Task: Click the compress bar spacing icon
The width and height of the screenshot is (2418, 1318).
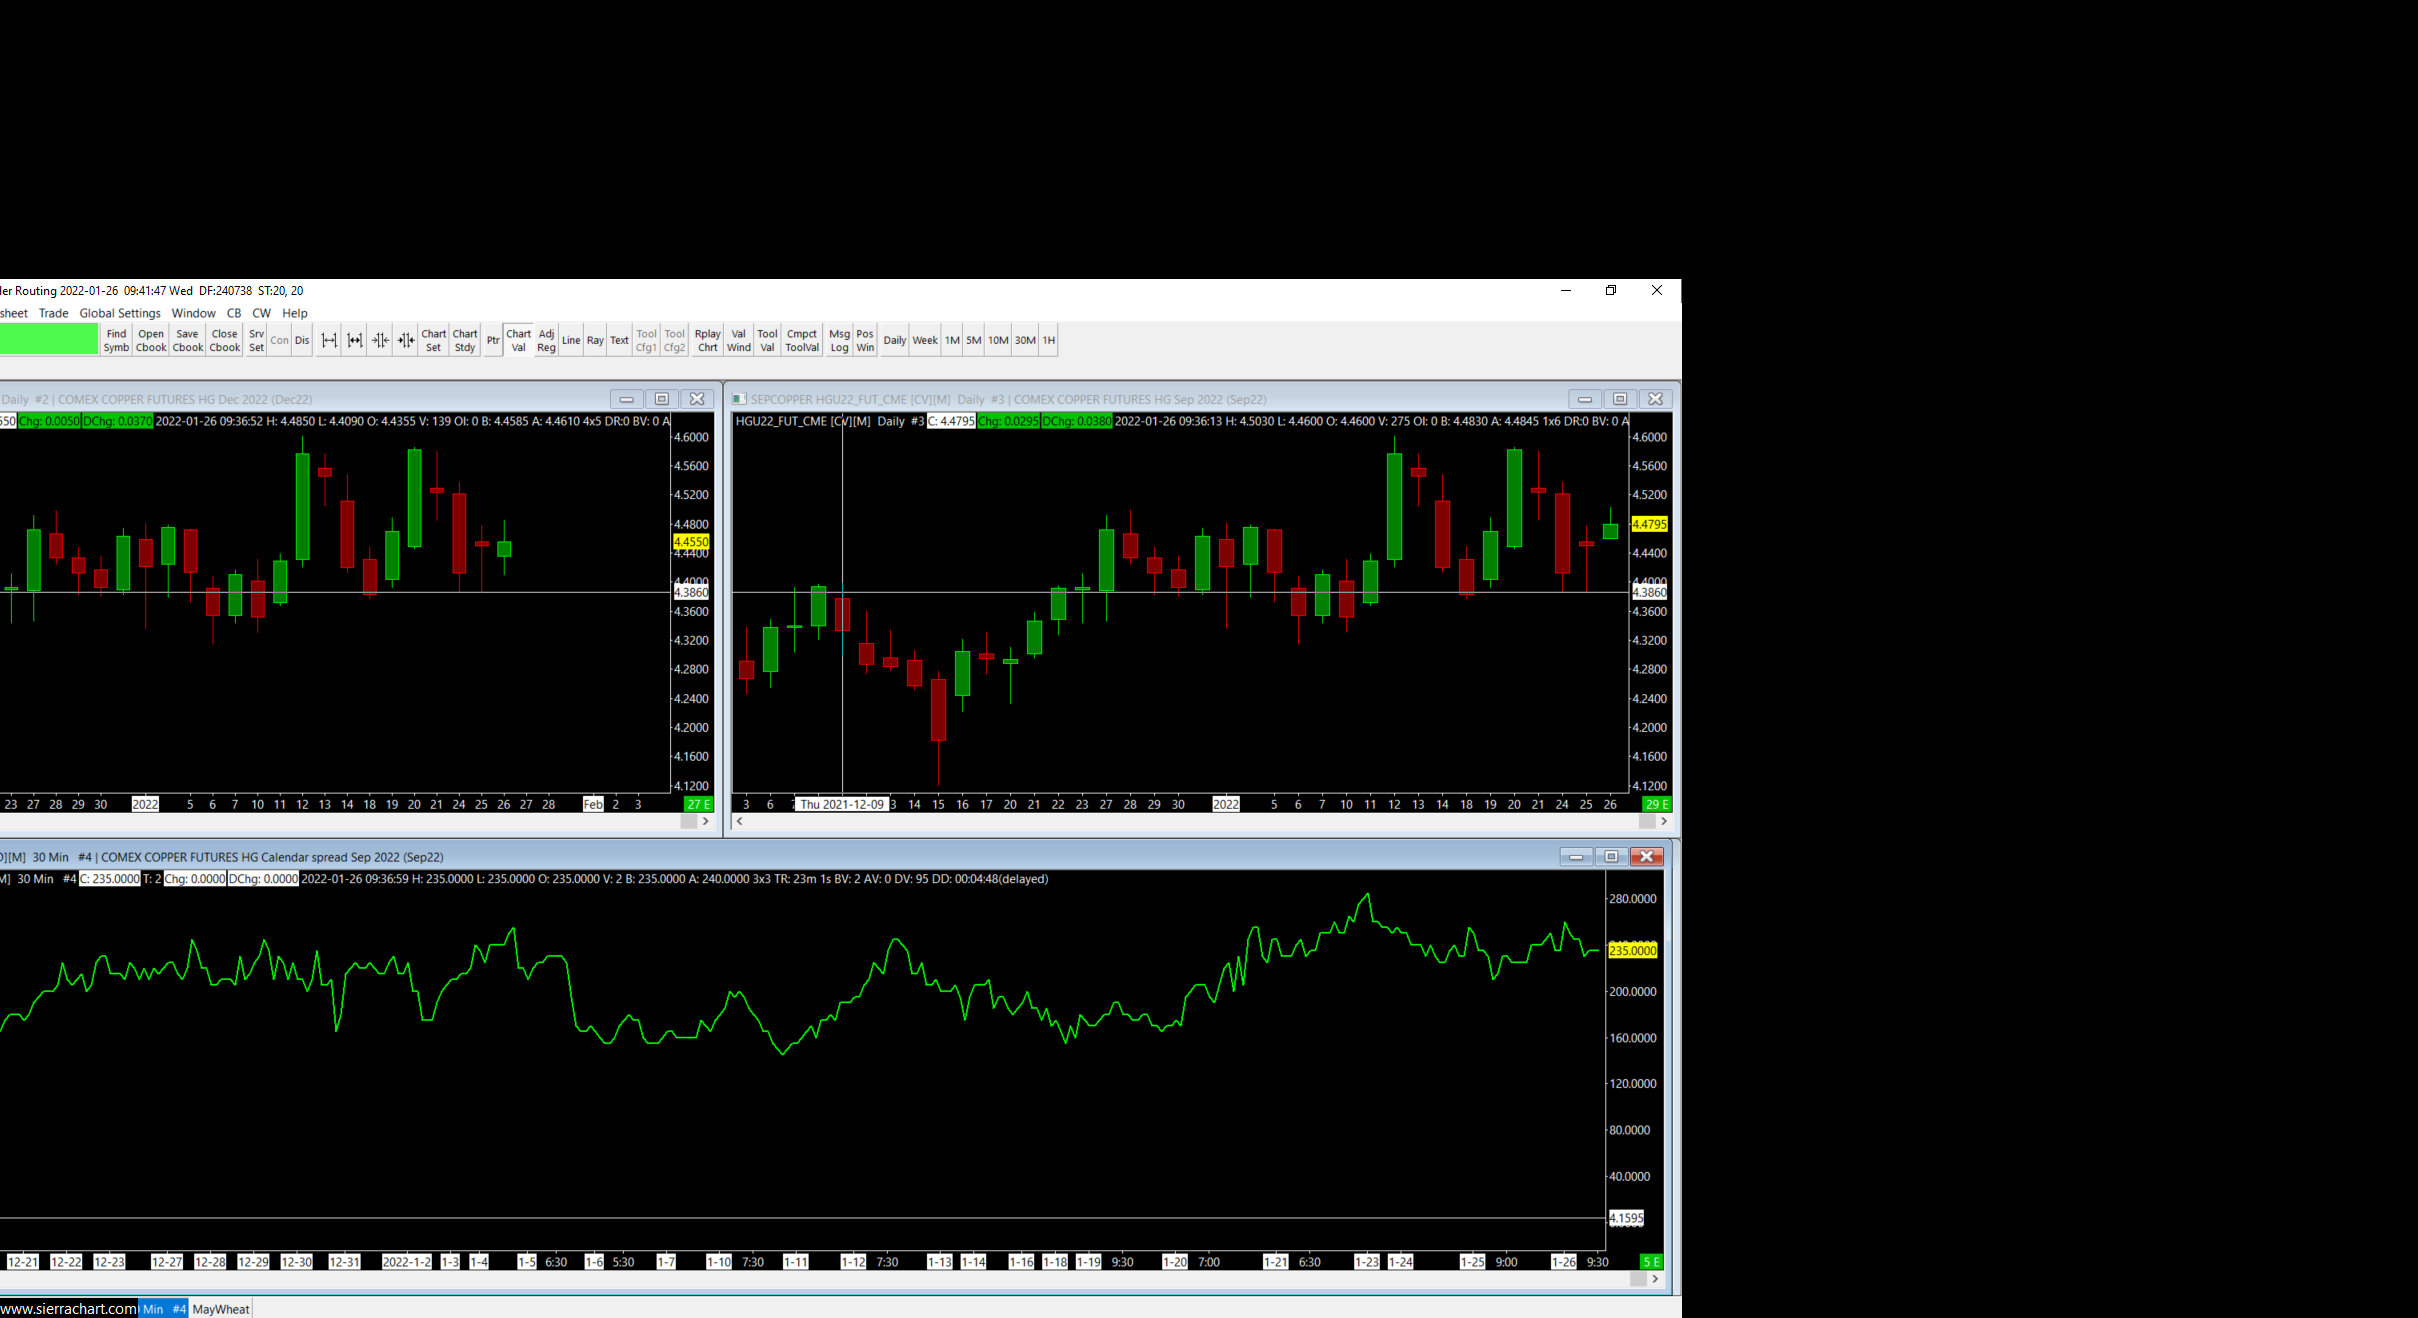Action: pos(355,341)
